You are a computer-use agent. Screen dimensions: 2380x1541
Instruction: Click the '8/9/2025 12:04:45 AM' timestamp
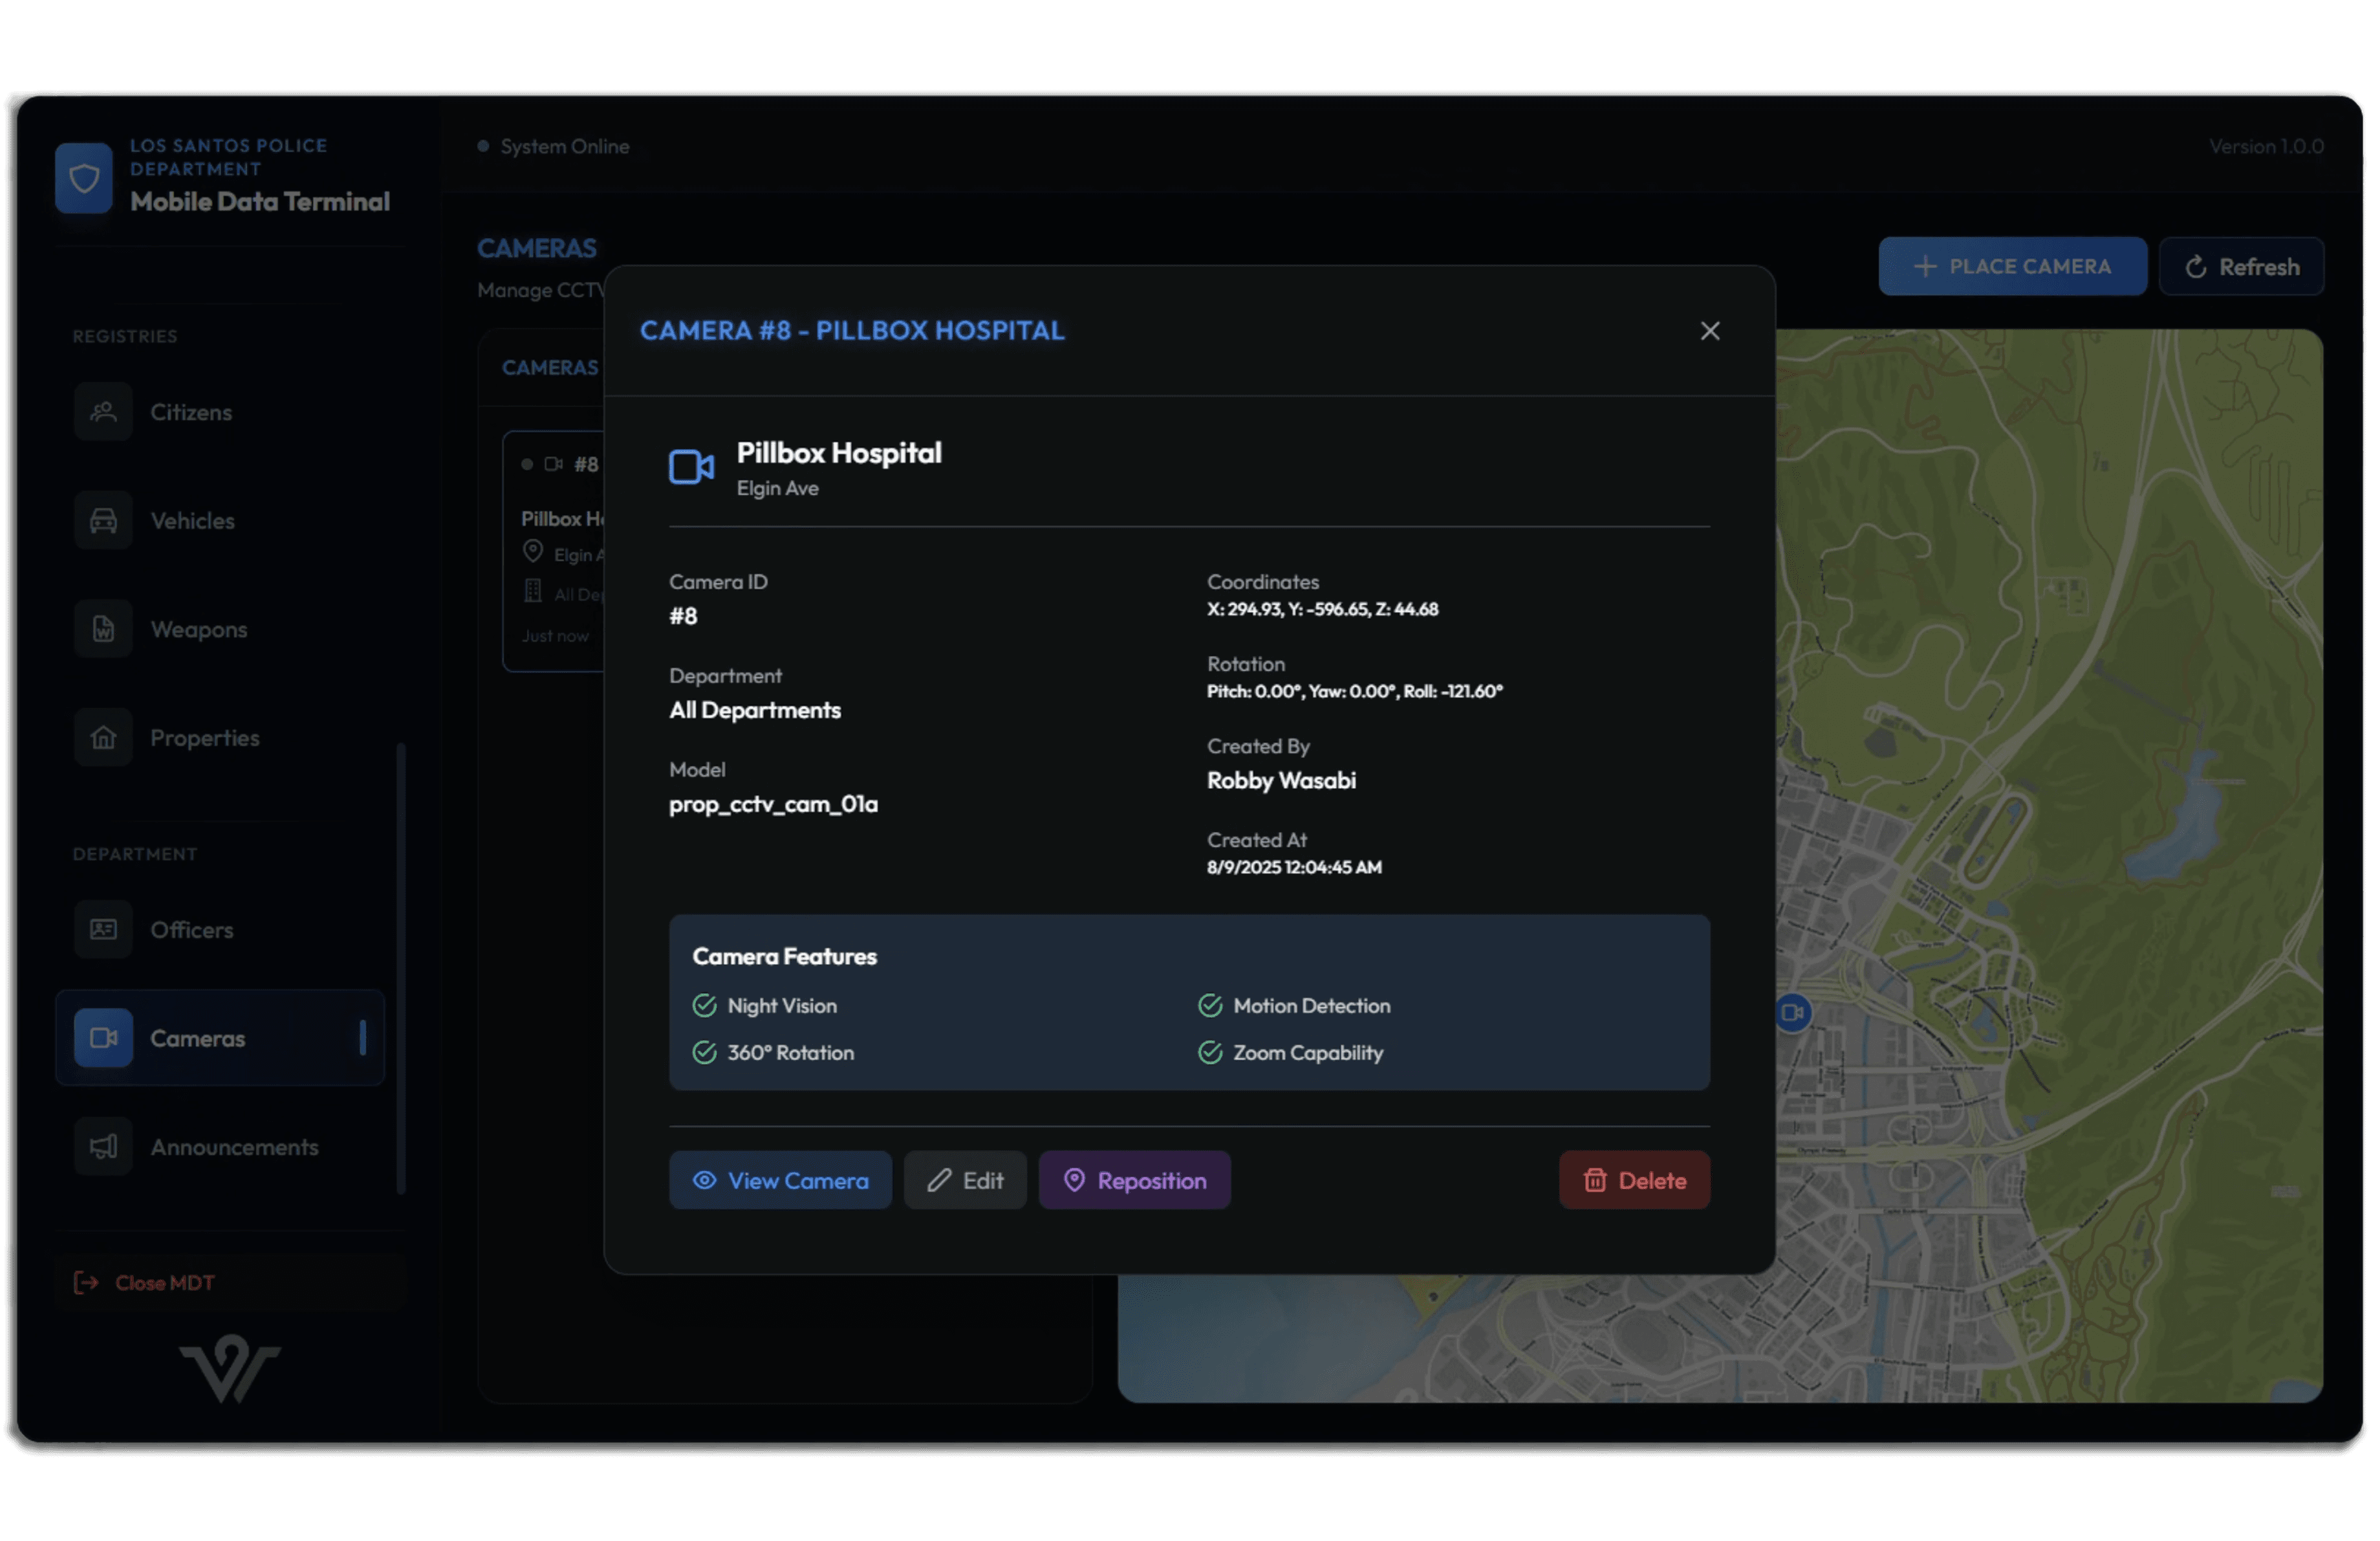[x=1294, y=868]
